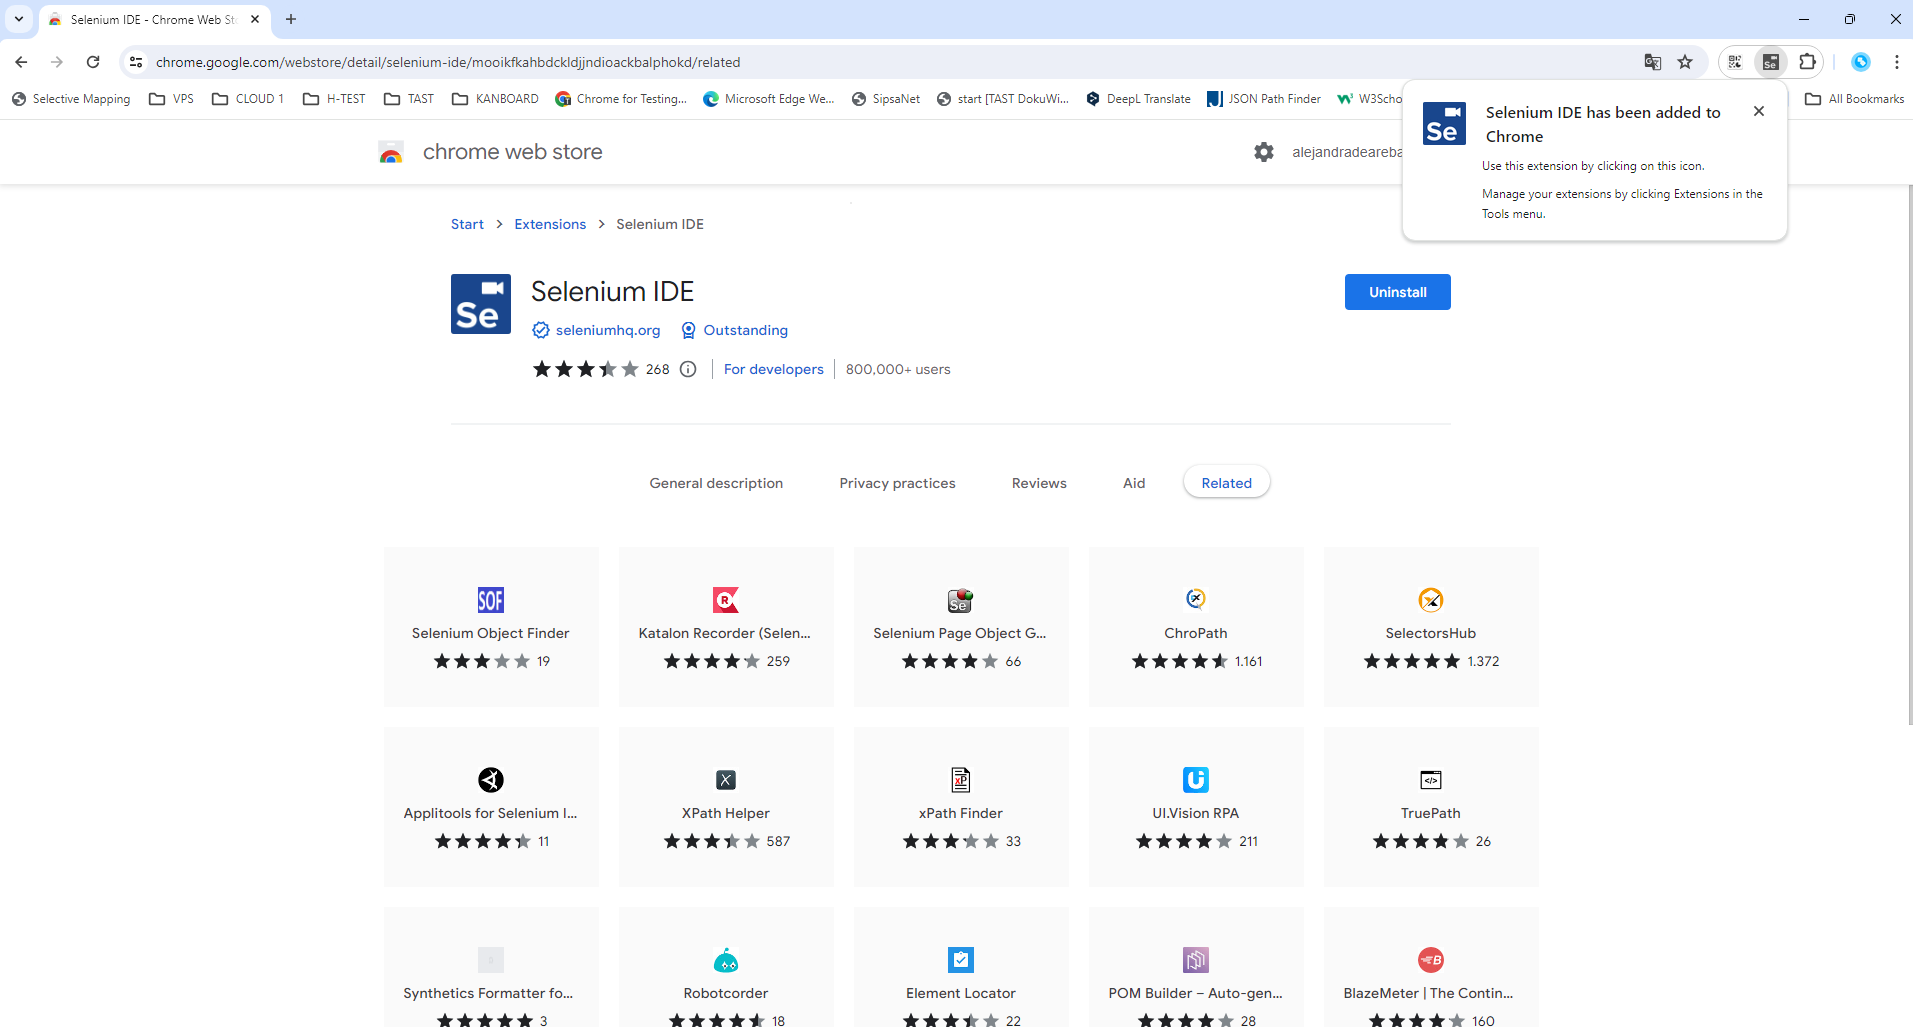Open the Extensions puzzle-piece menu
The height and width of the screenshot is (1027, 1913).
(1807, 62)
